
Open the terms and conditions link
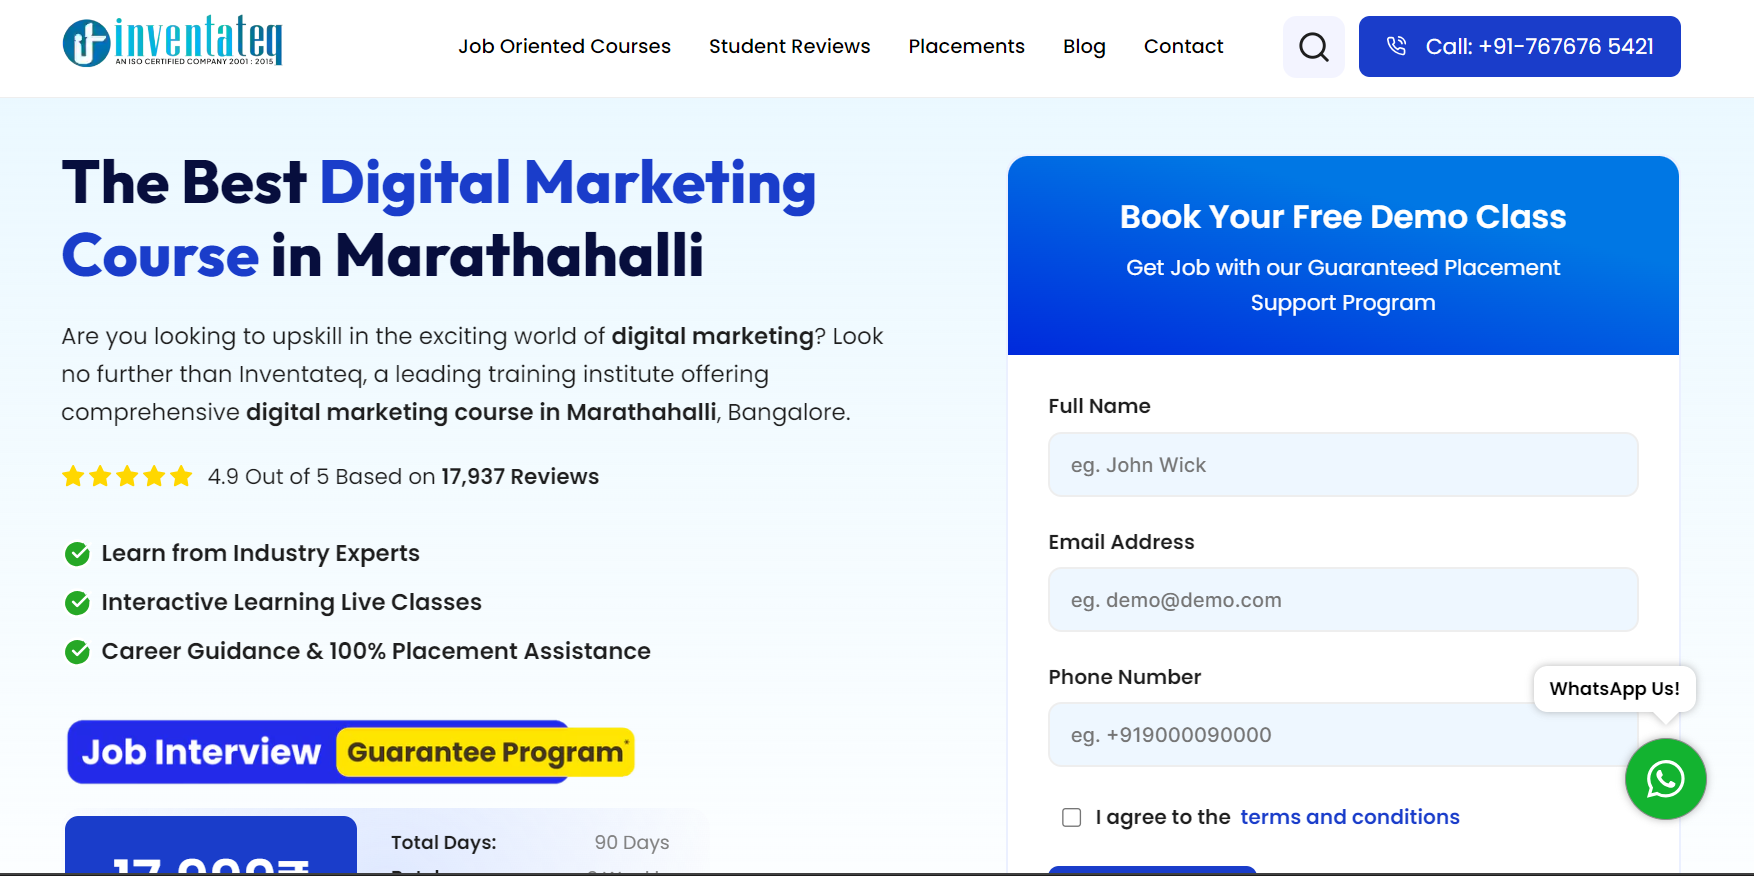(1350, 817)
